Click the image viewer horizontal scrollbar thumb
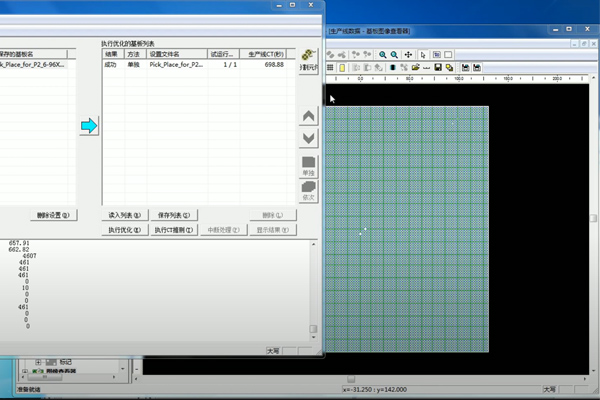Image resolution: width=600 pixels, height=400 pixels. pos(351,379)
